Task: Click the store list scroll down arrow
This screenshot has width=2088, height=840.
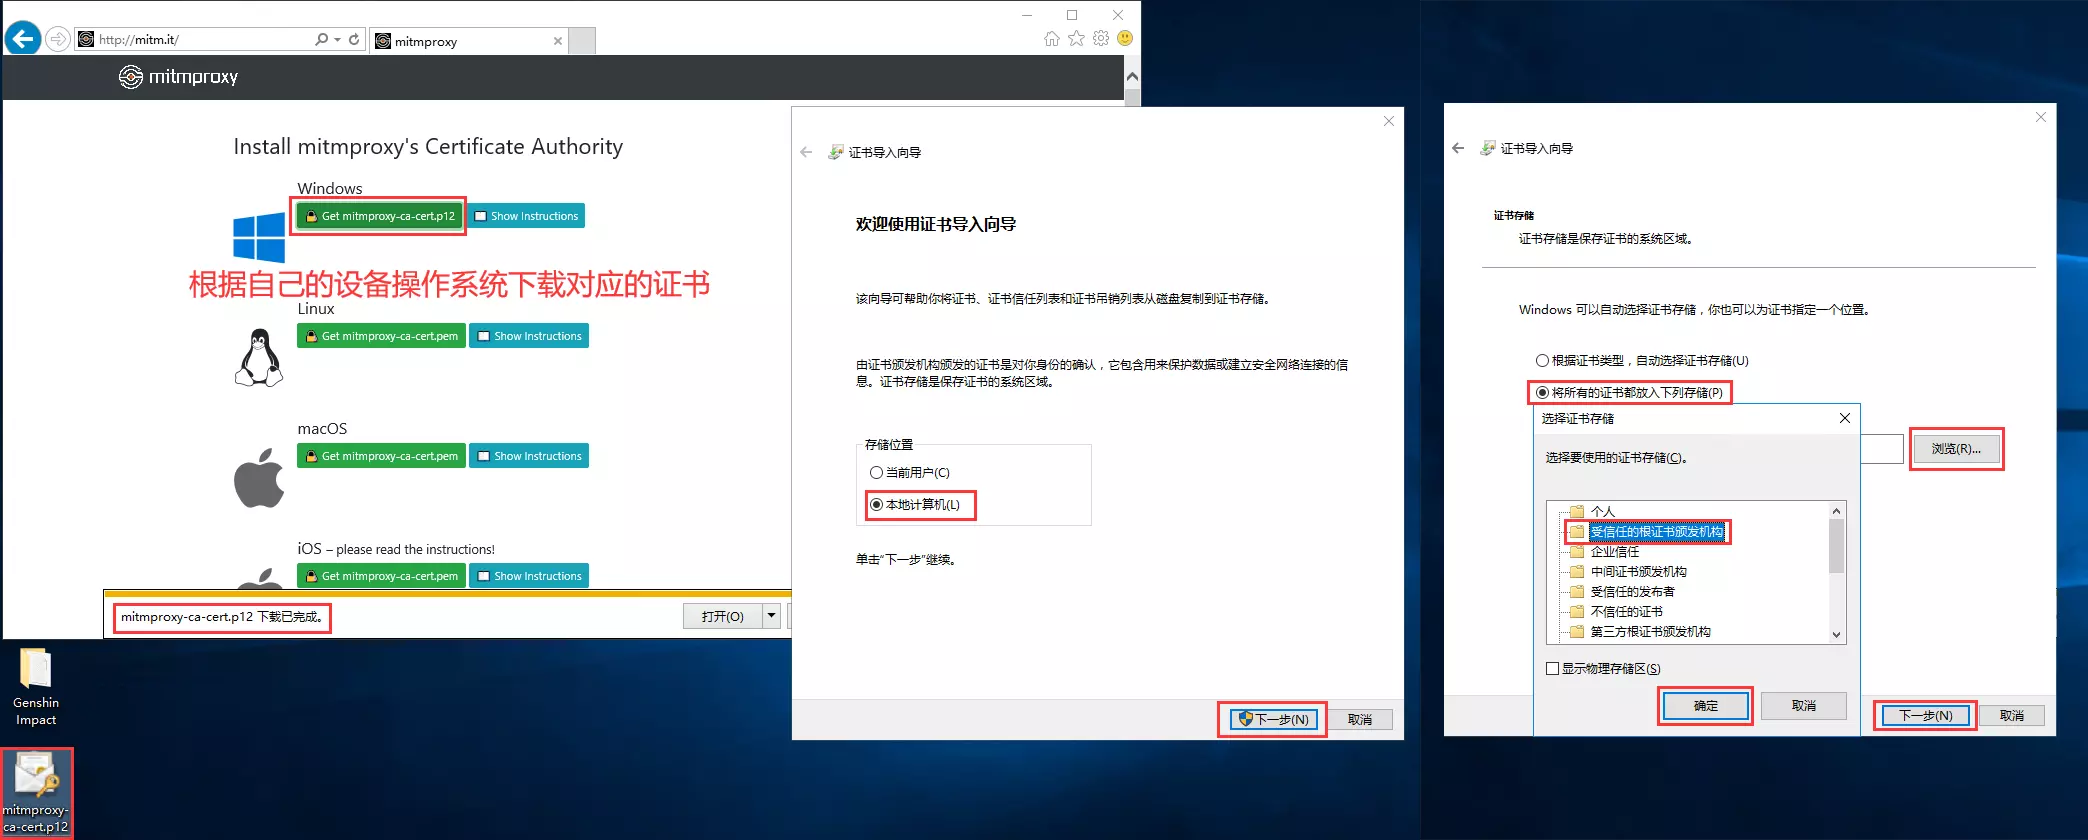Action: 1836,634
